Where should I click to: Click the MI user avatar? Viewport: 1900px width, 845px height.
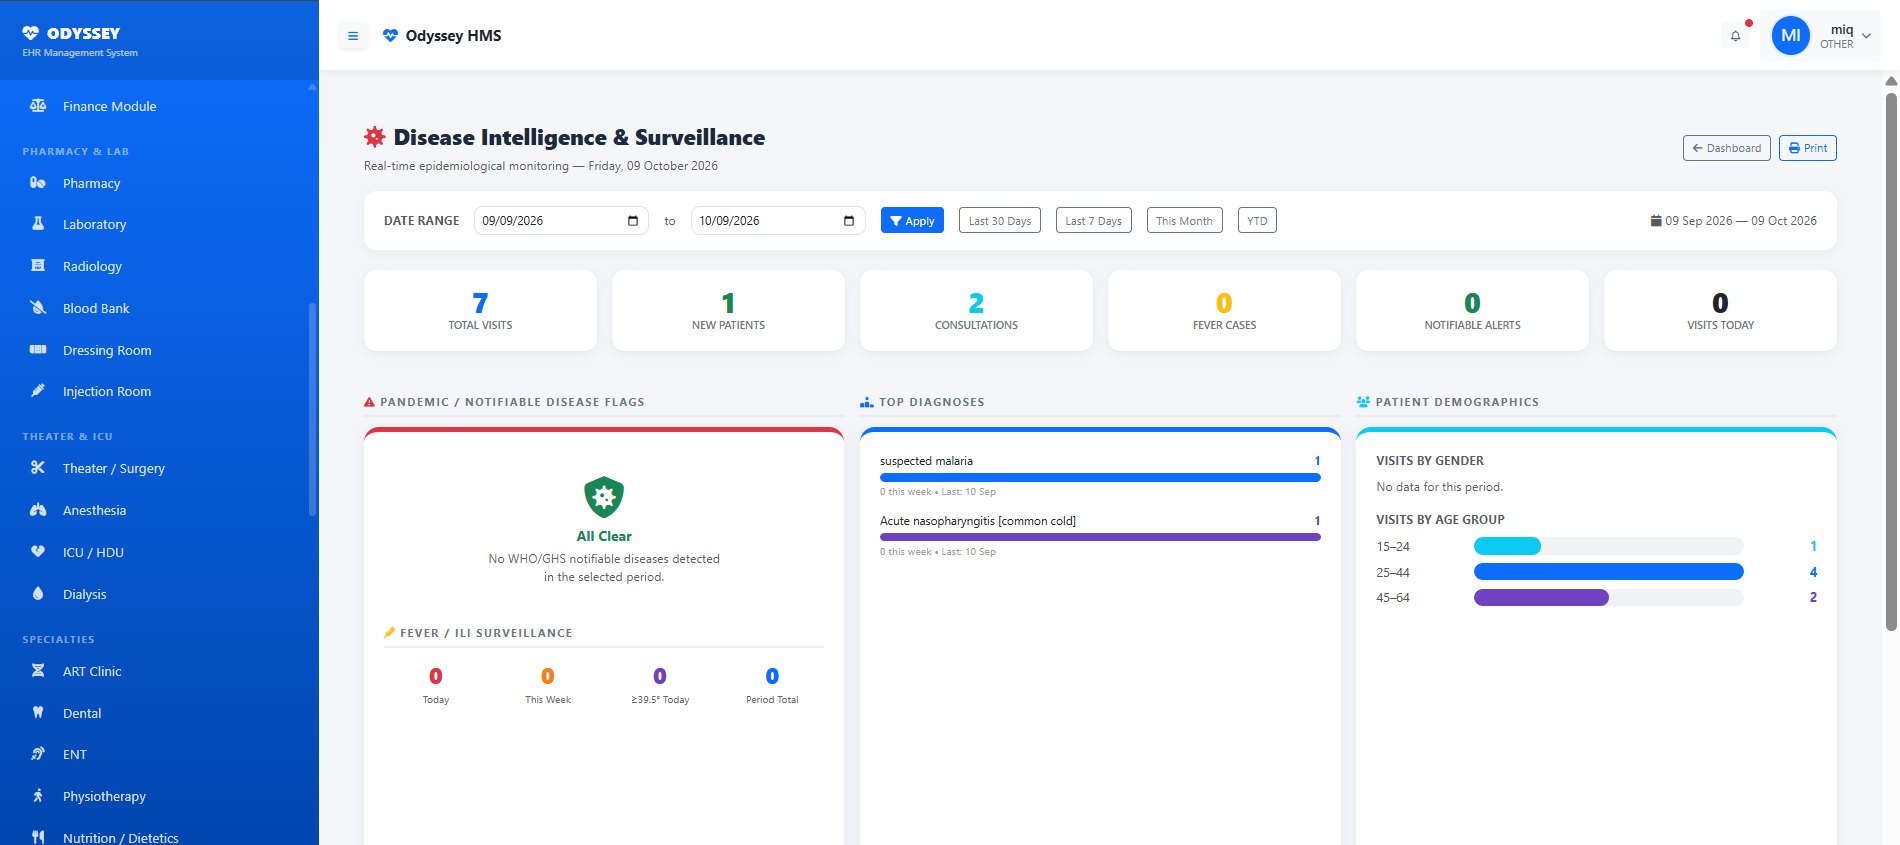1790,36
